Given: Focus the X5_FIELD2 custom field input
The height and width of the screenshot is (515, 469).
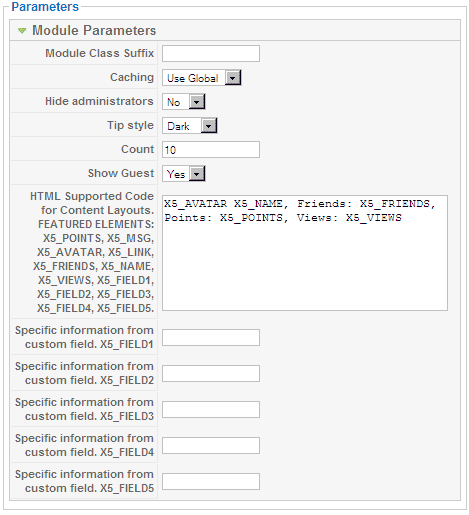Looking at the screenshot, I should coord(211,374).
